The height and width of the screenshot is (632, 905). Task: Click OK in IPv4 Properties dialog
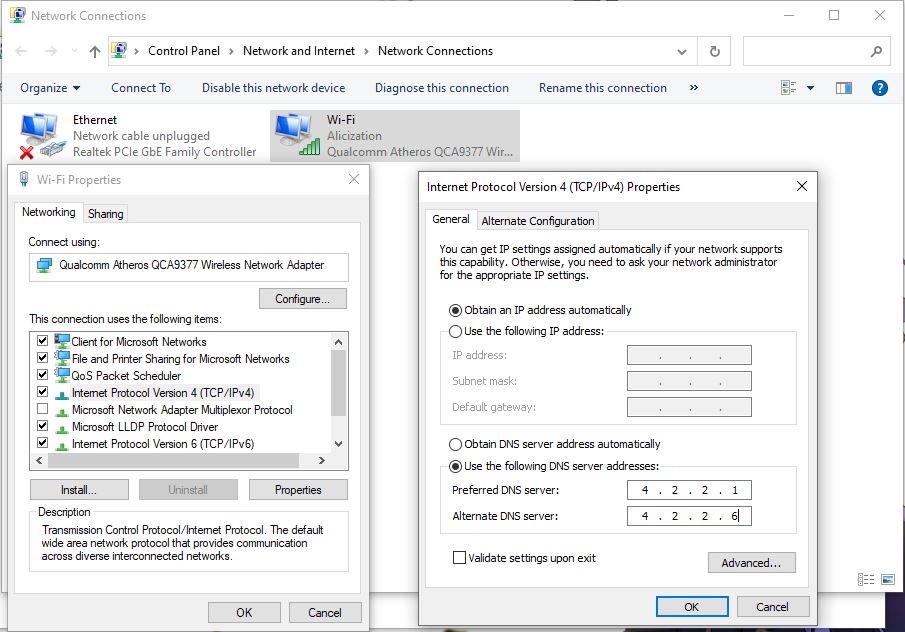692,607
